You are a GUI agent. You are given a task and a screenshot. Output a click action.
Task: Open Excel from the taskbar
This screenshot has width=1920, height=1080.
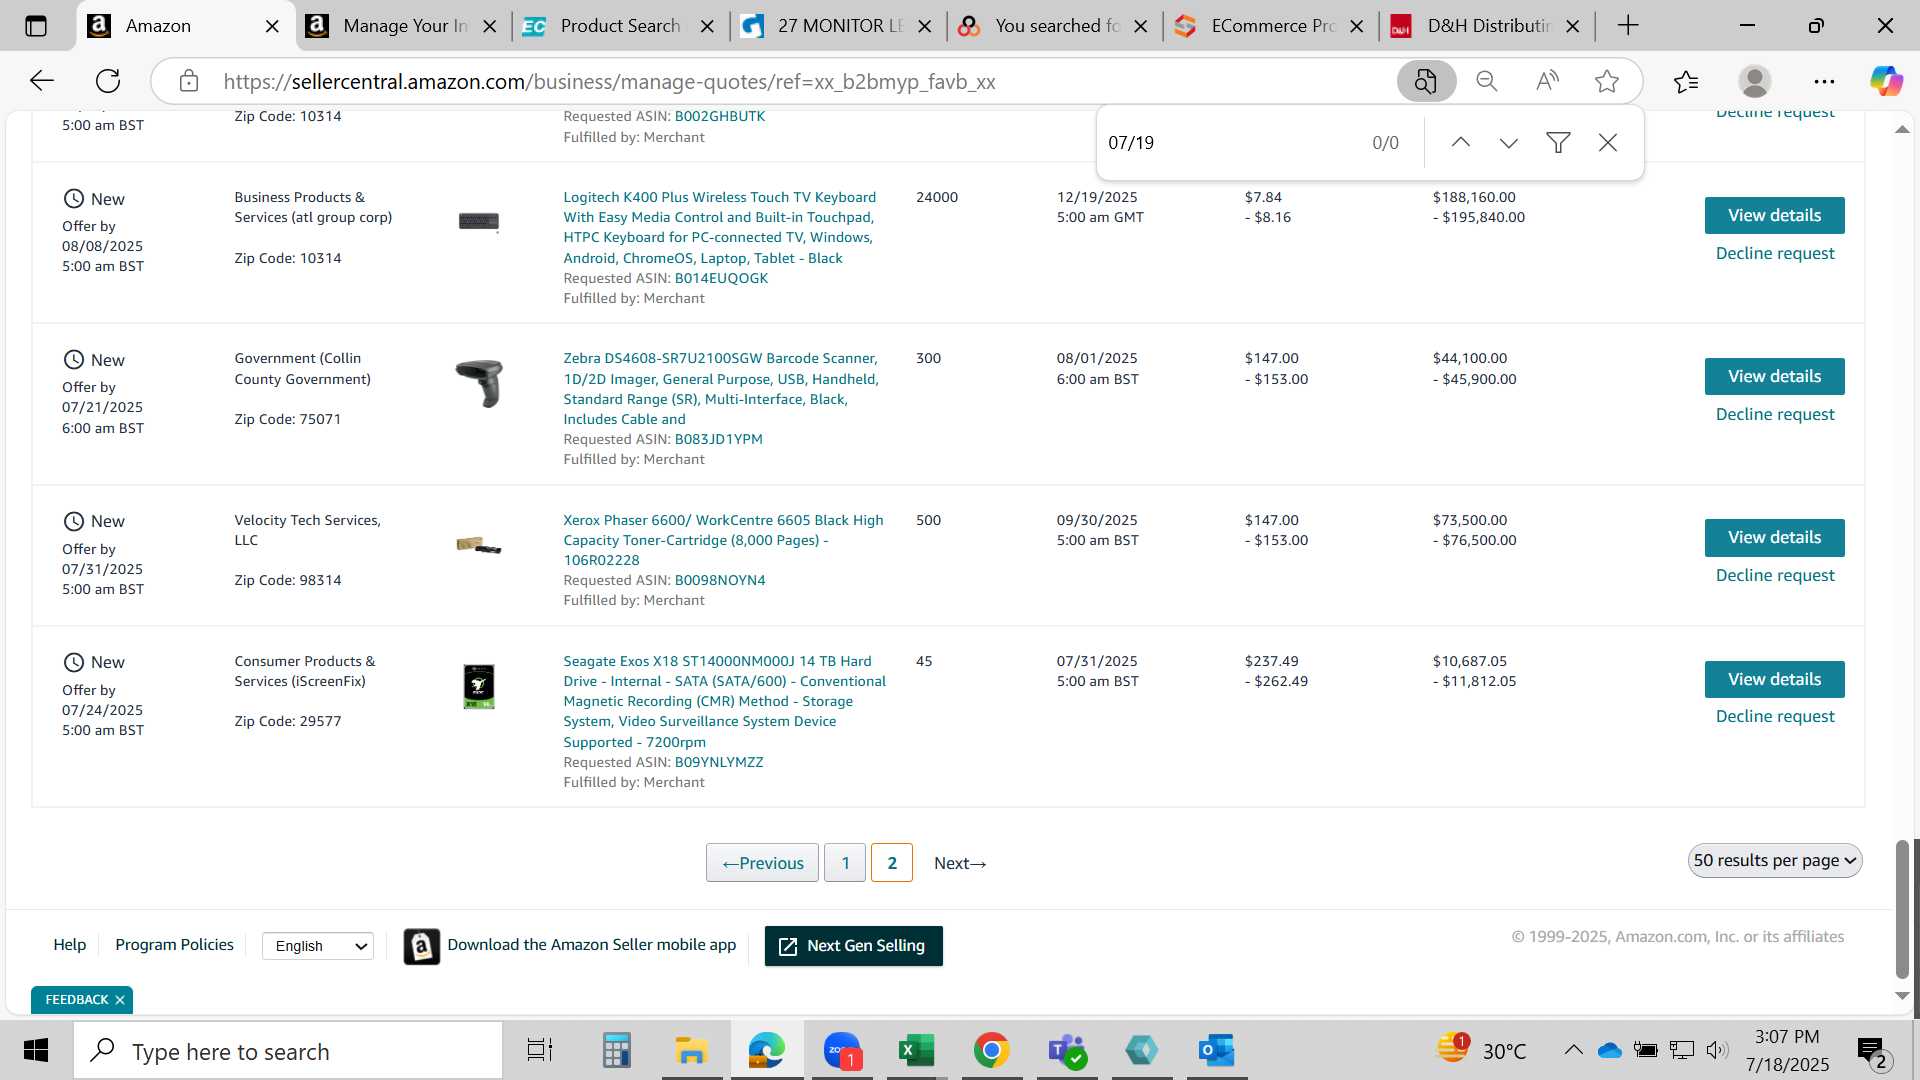tap(915, 1050)
